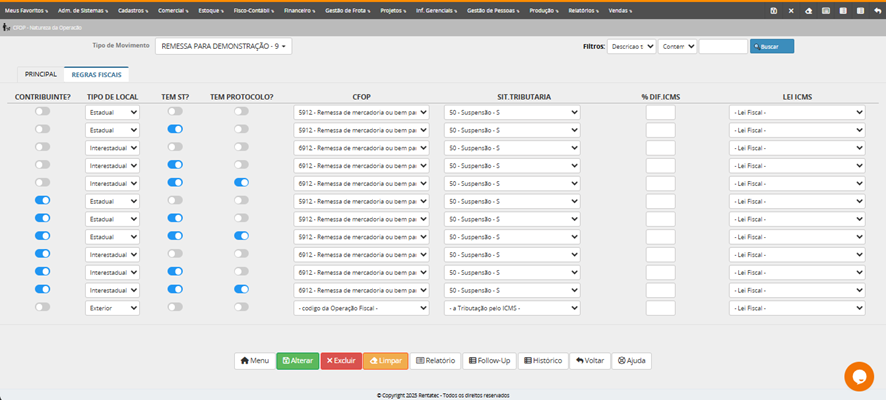Click the filter text input beside Buscar

722,46
